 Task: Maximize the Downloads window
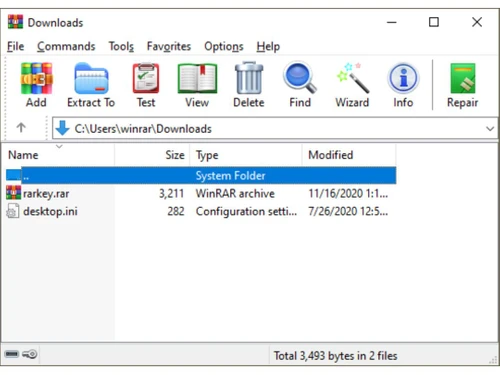pyautogui.click(x=434, y=22)
